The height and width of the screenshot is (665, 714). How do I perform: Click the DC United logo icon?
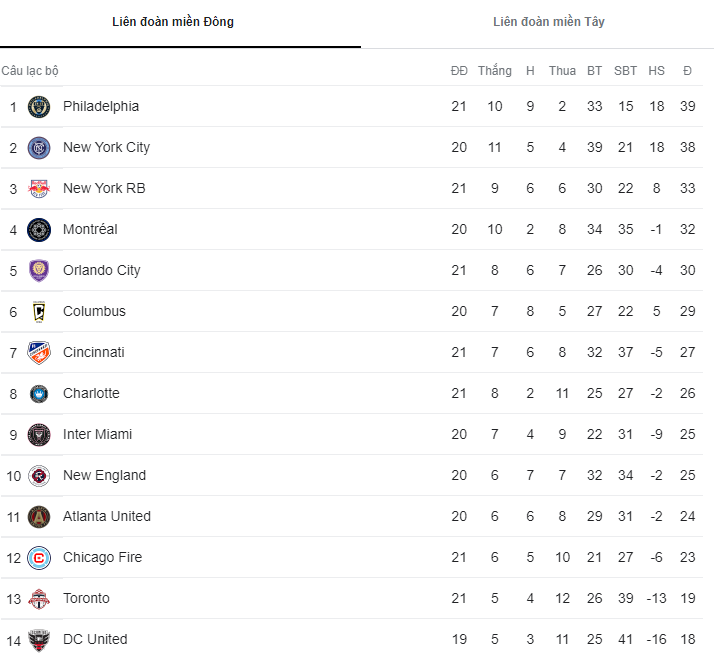click(39, 640)
